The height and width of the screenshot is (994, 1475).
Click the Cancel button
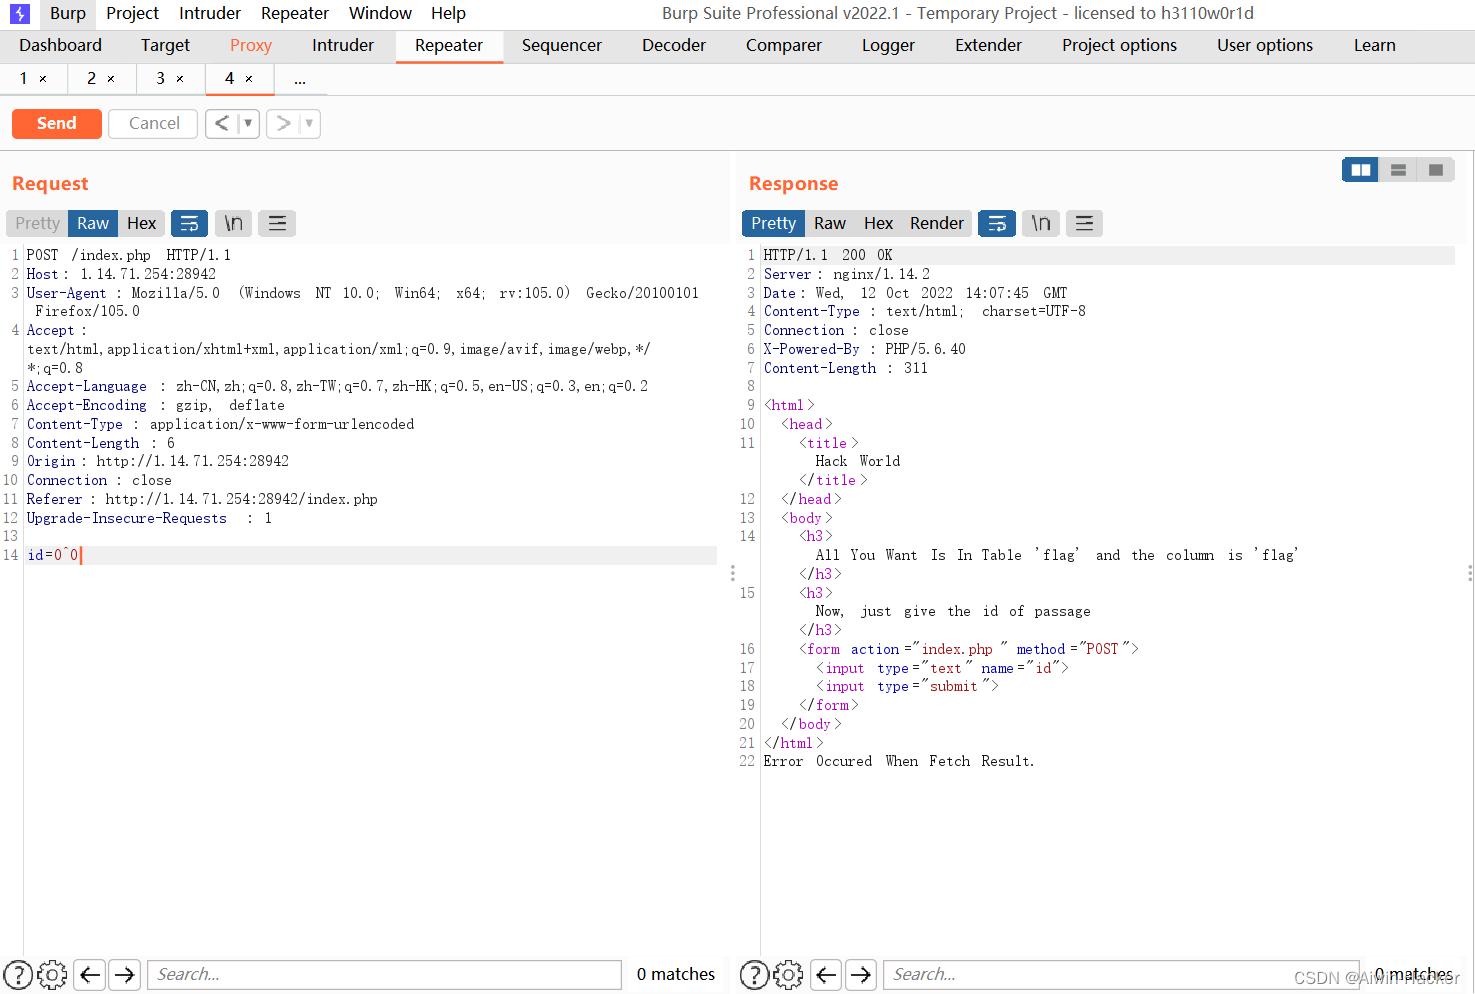[x=152, y=123]
